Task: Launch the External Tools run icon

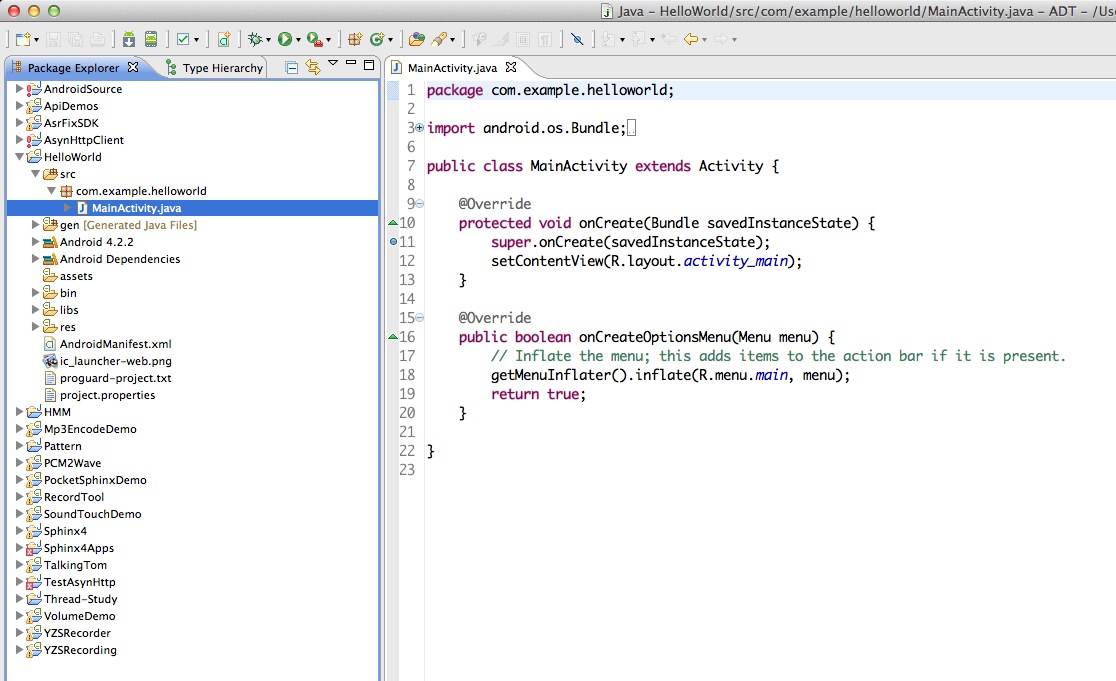Action: [x=315, y=39]
